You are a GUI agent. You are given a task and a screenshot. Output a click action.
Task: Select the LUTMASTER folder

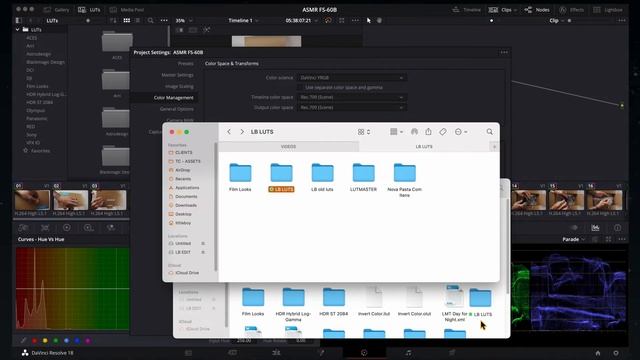tap(363, 177)
